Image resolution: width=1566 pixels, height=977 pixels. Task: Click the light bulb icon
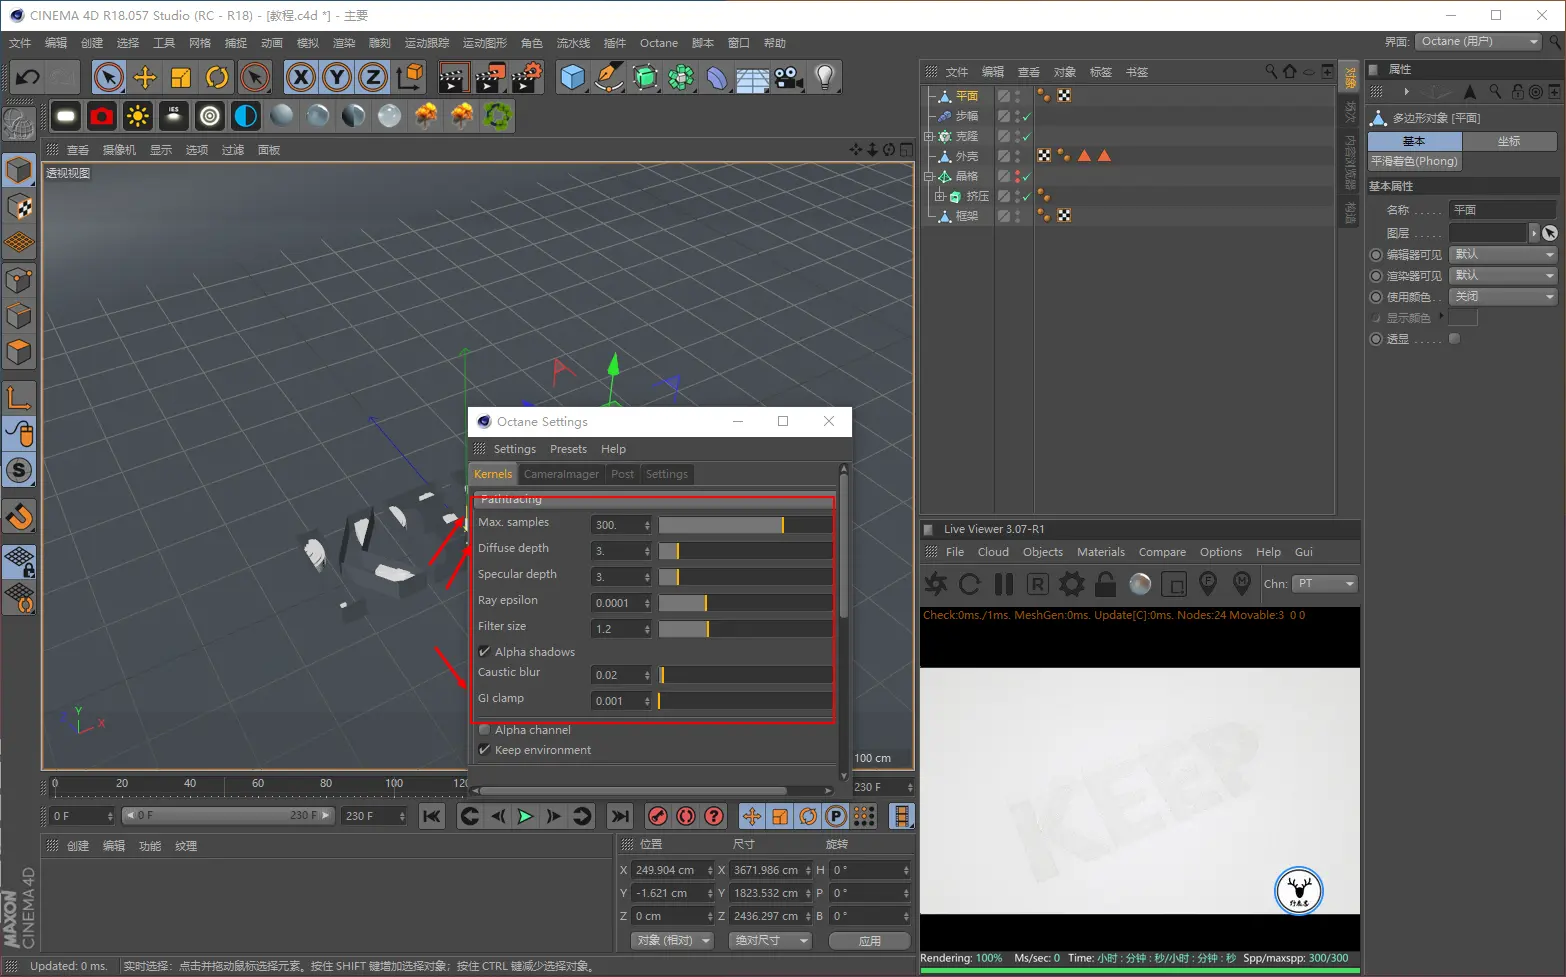[x=824, y=77]
